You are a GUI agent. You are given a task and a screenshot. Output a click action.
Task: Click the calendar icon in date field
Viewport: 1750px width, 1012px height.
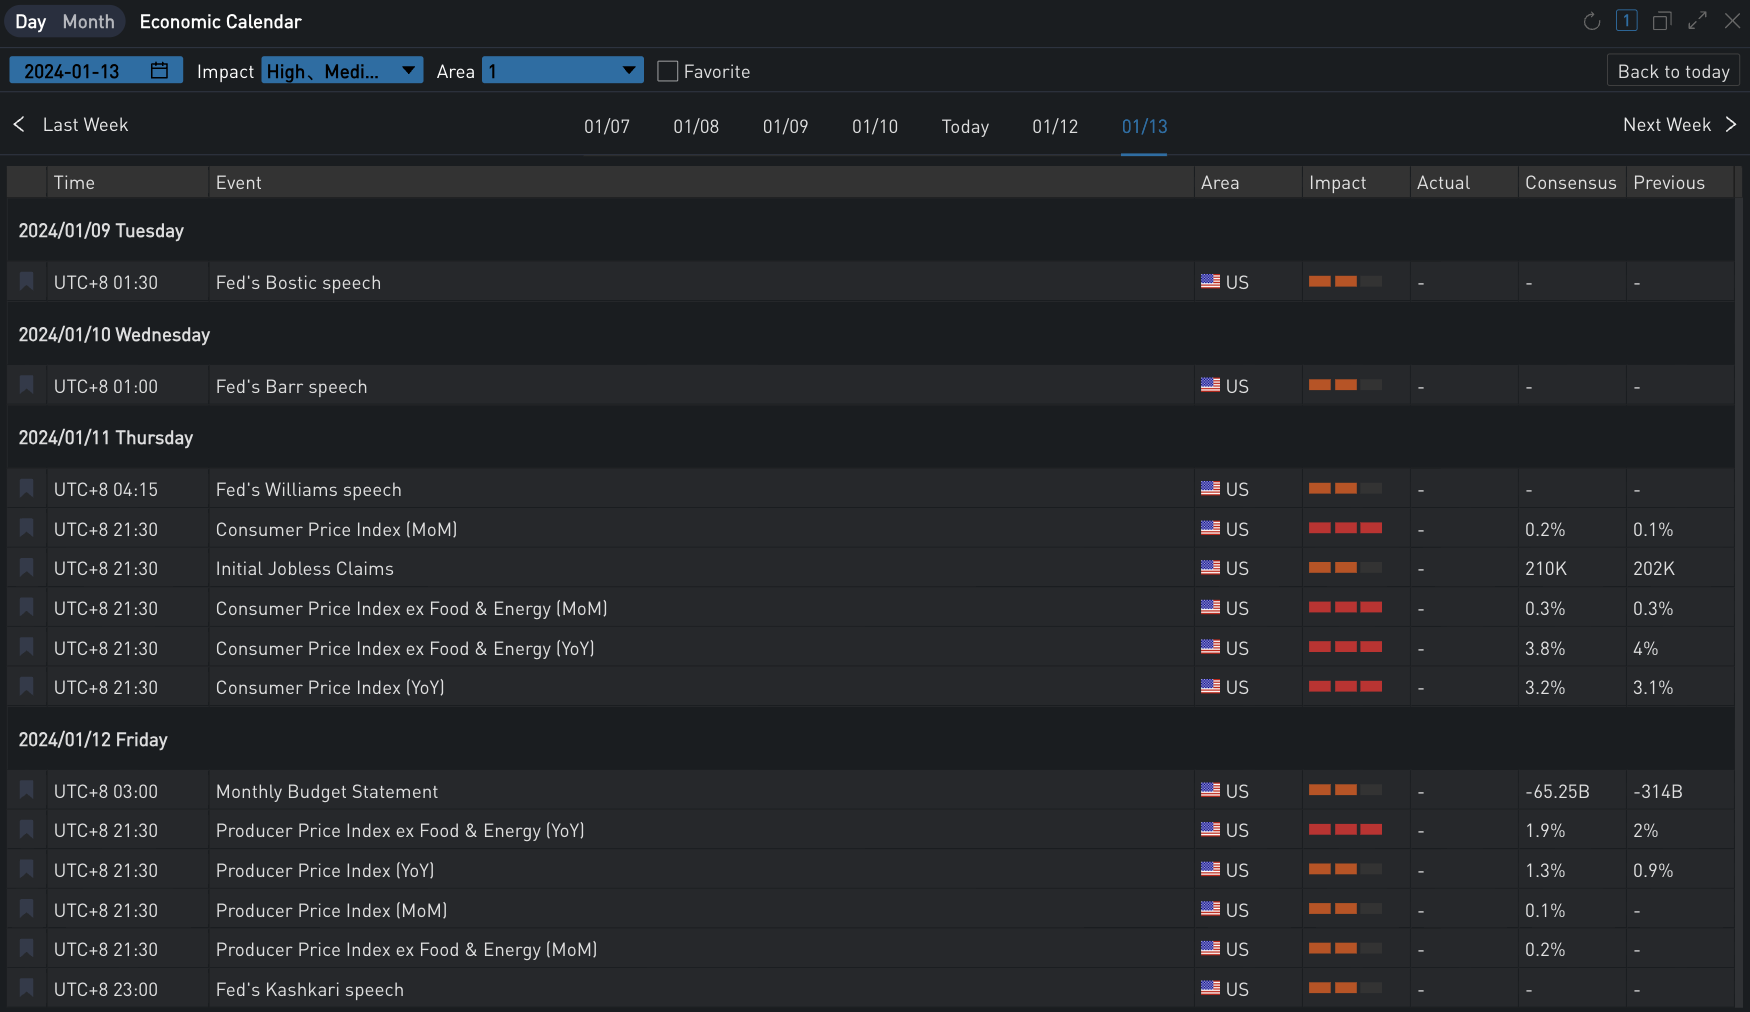click(x=159, y=71)
